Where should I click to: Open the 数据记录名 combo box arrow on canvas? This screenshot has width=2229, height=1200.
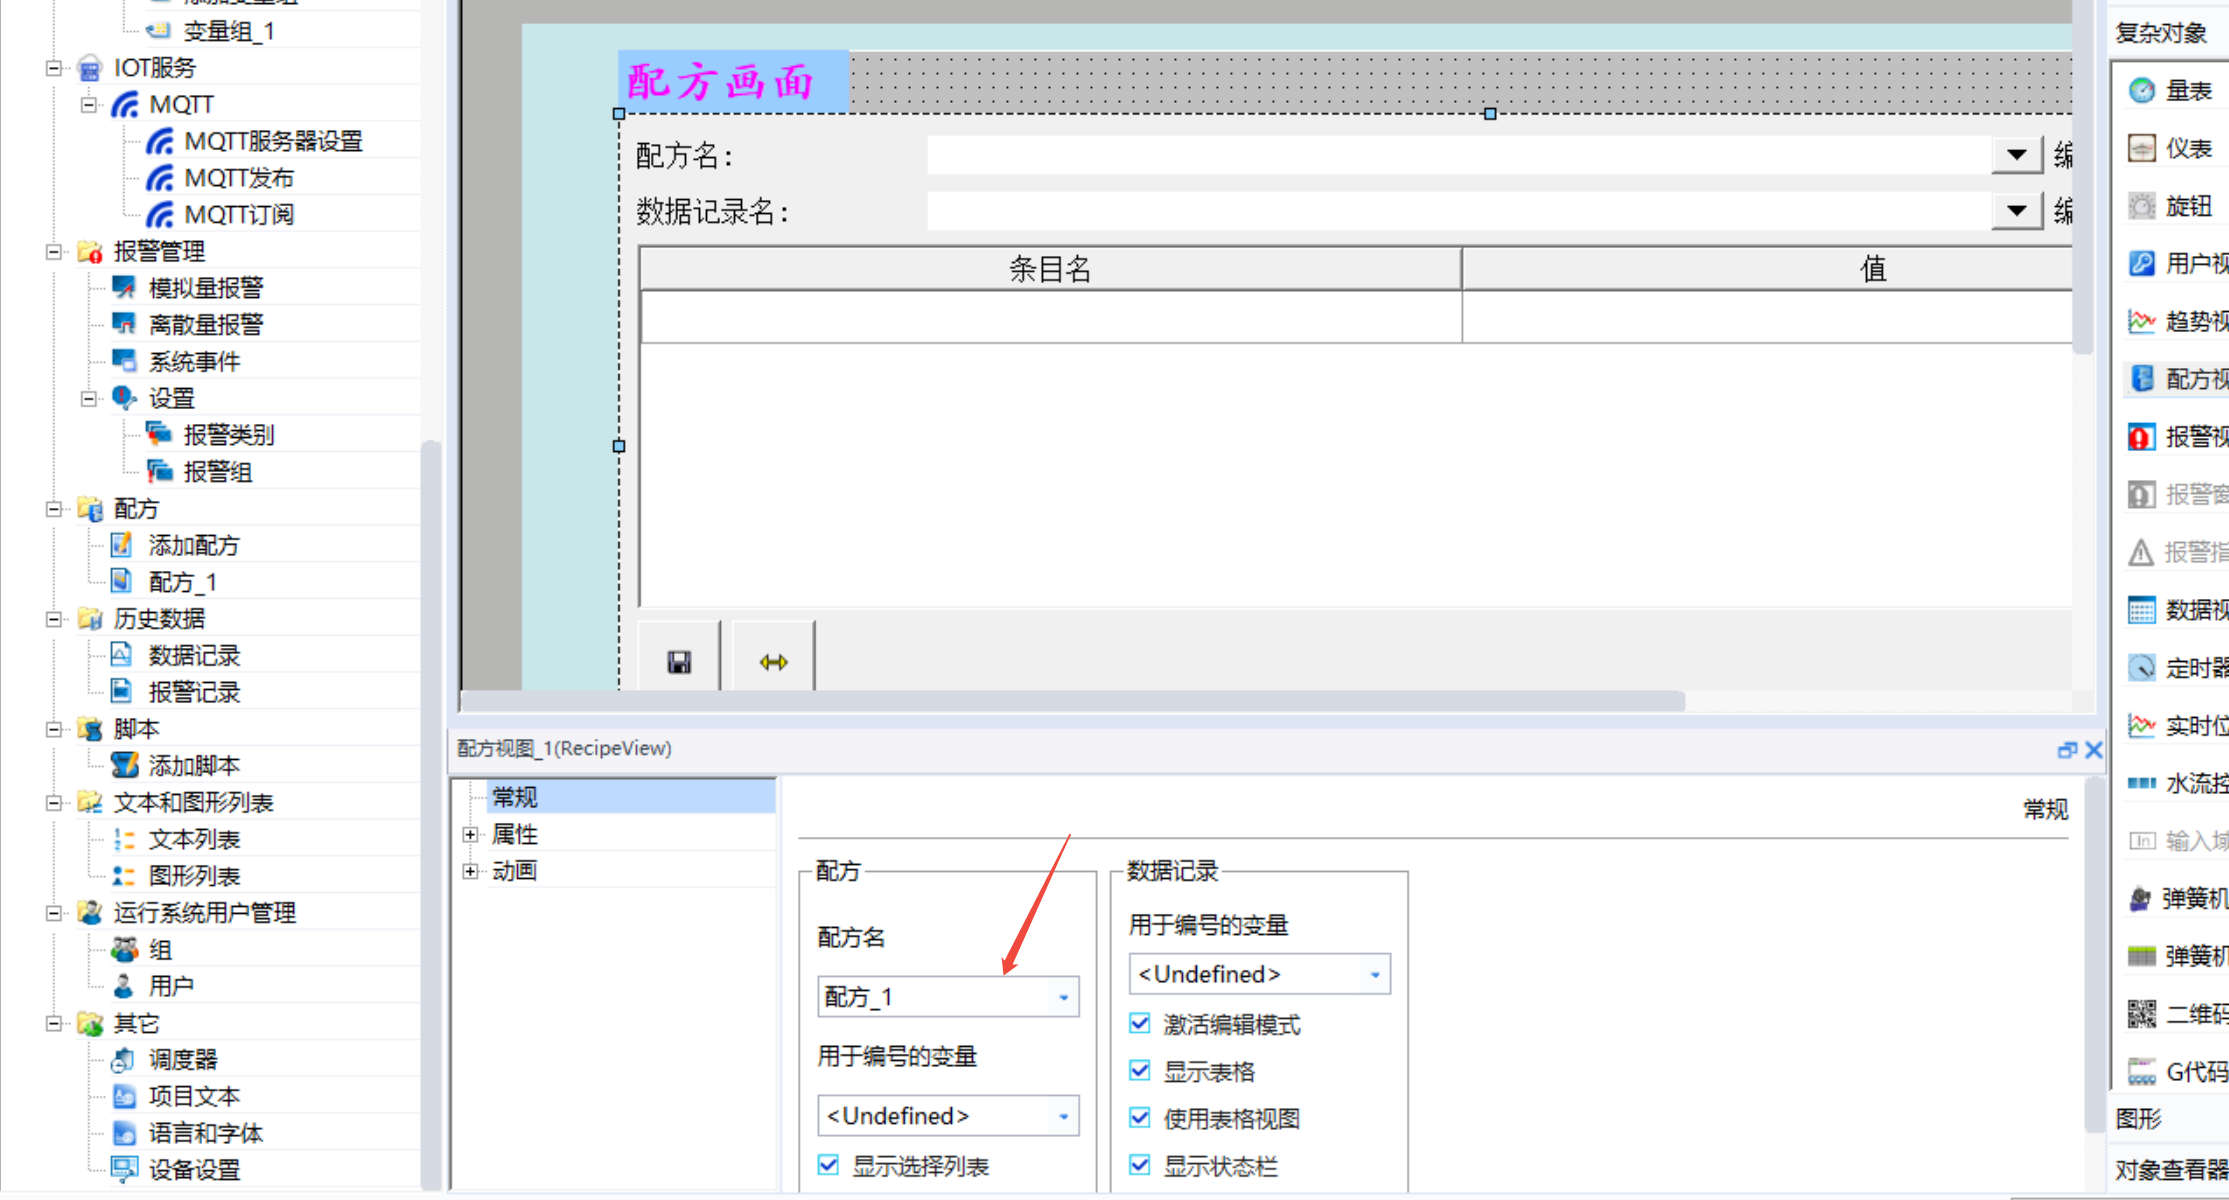pyautogui.click(x=2016, y=211)
